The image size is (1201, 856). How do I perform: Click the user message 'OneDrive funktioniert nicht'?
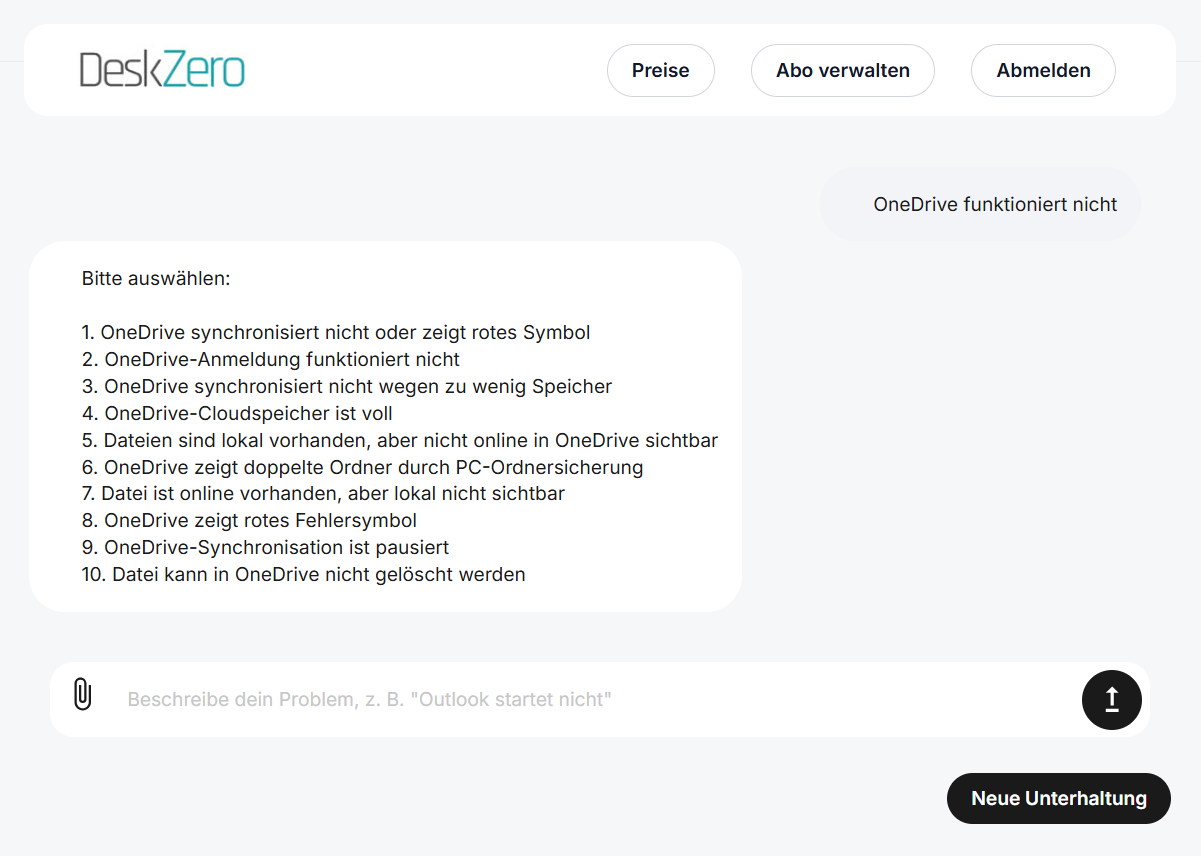[995, 204]
